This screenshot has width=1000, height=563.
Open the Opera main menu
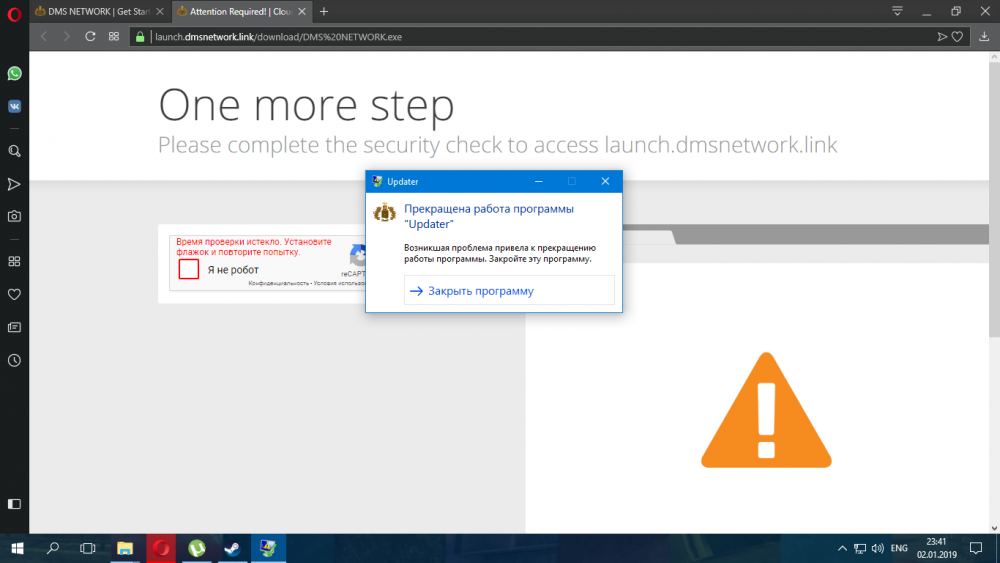13,11
